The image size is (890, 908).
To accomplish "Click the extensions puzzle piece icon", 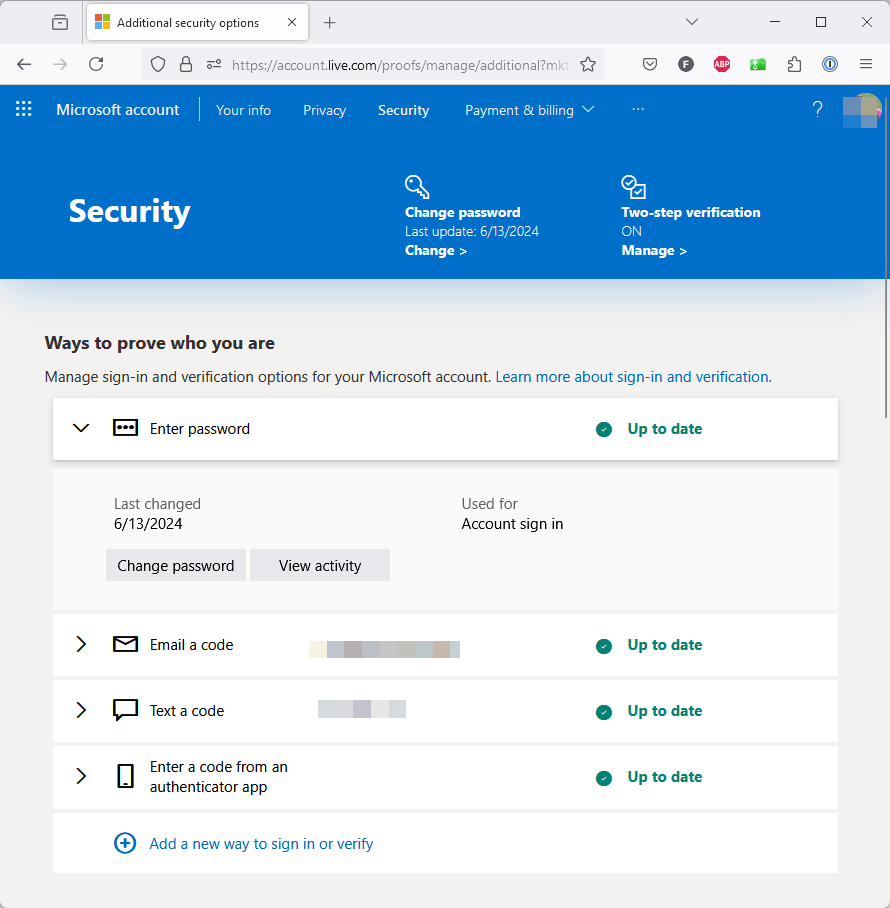I will (794, 64).
